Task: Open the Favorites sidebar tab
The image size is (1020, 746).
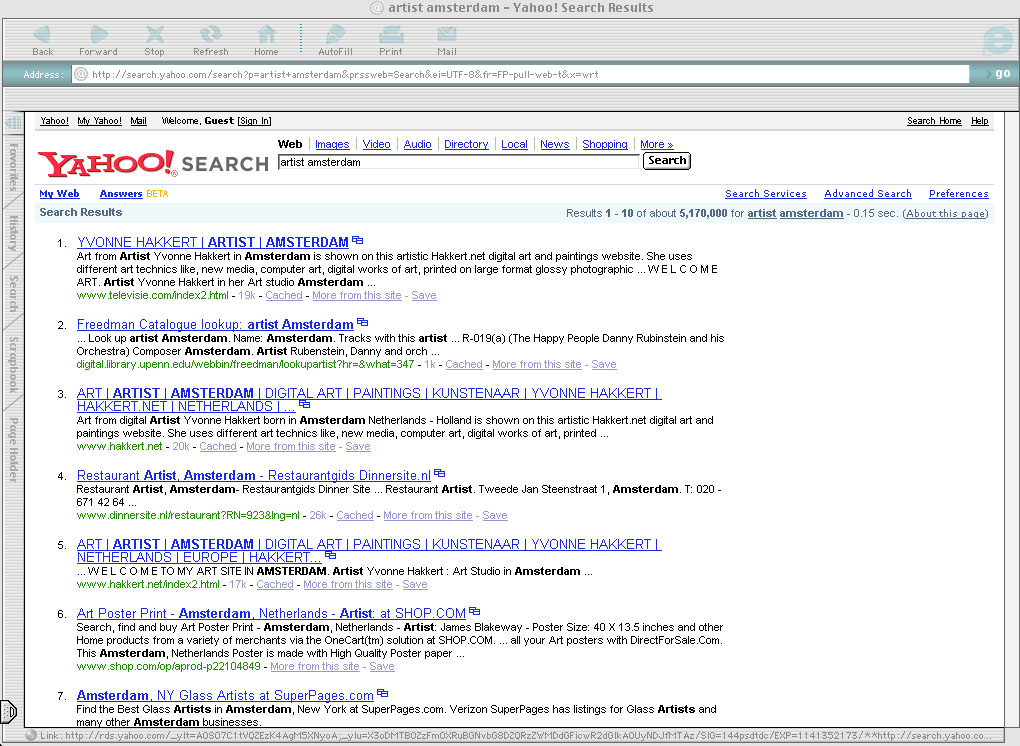Action: [x=12, y=167]
